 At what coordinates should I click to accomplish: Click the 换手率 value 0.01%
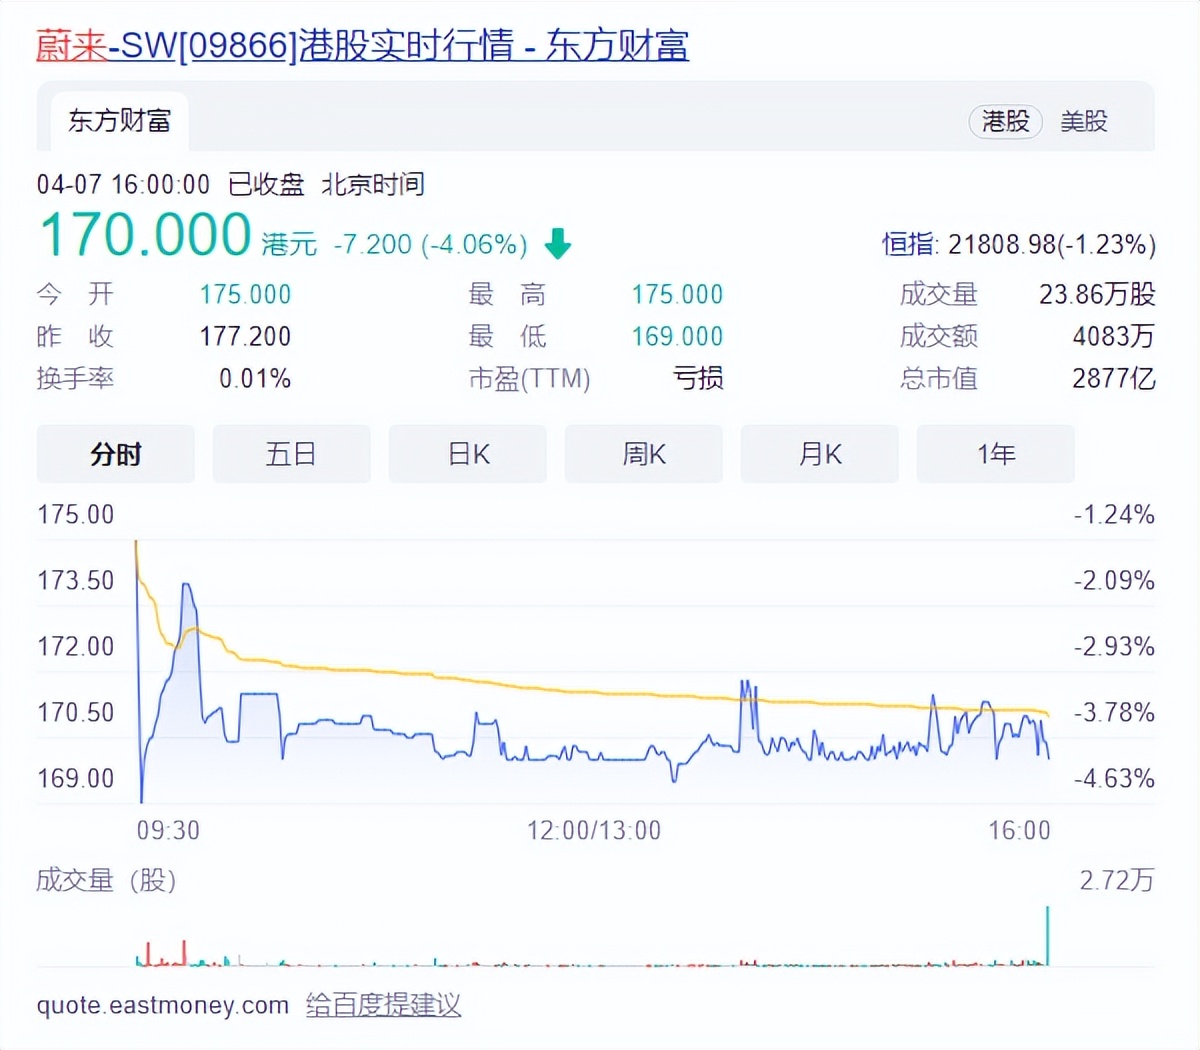[x=255, y=378]
